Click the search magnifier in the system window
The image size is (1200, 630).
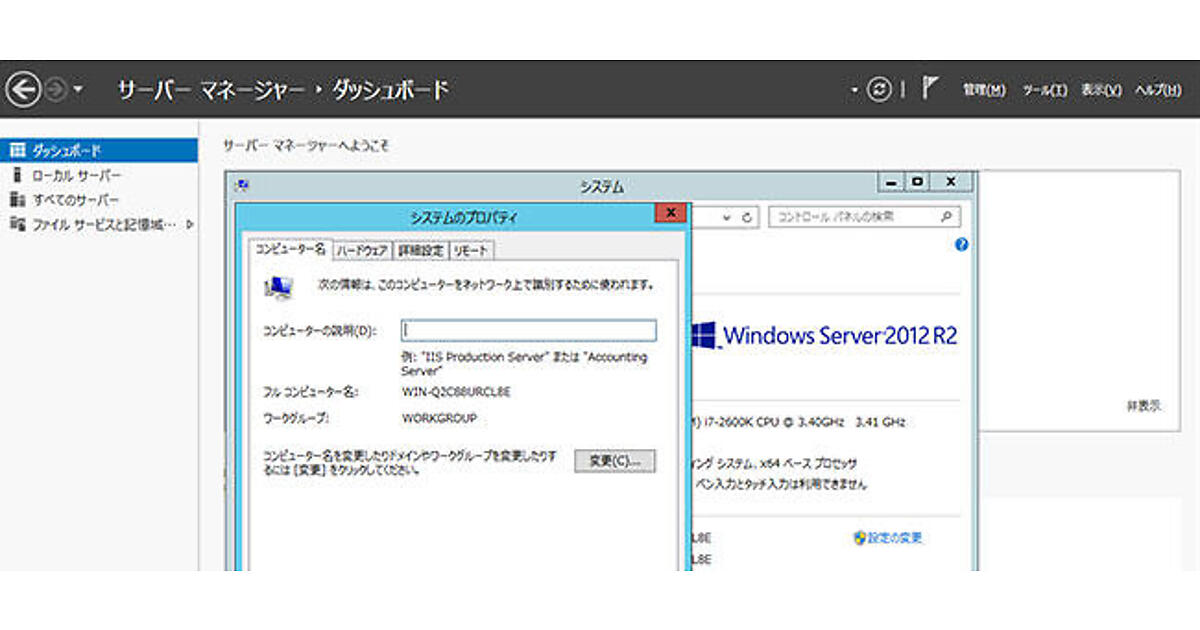pos(946,216)
